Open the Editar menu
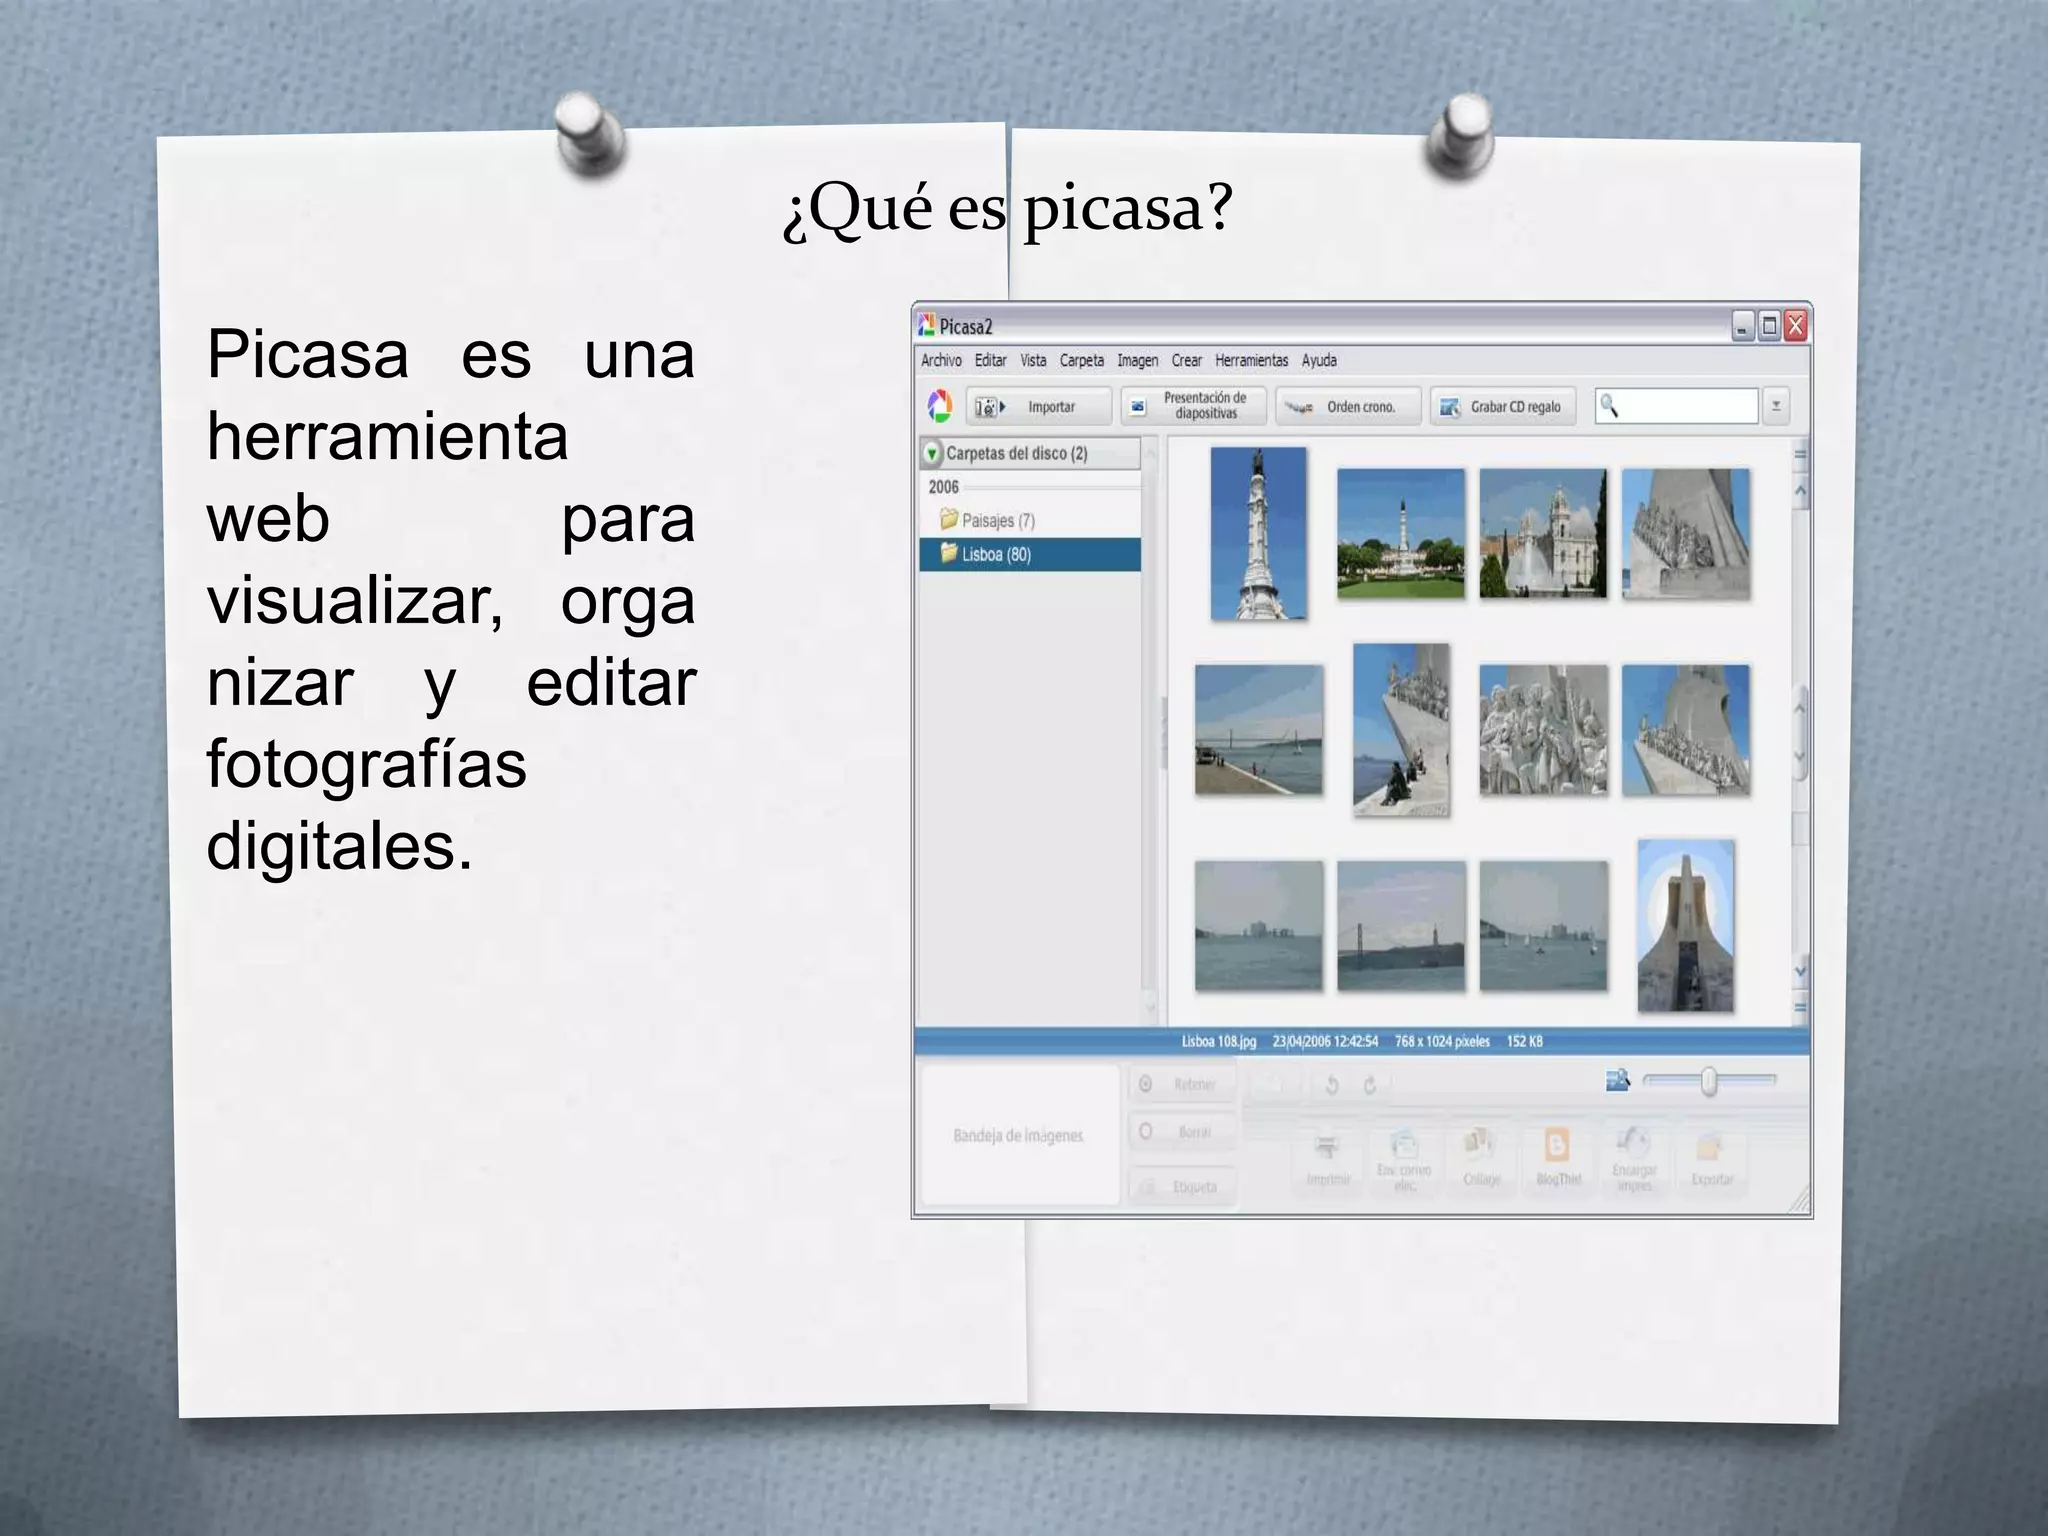The image size is (2048, 1536). [x=991, y=360]
